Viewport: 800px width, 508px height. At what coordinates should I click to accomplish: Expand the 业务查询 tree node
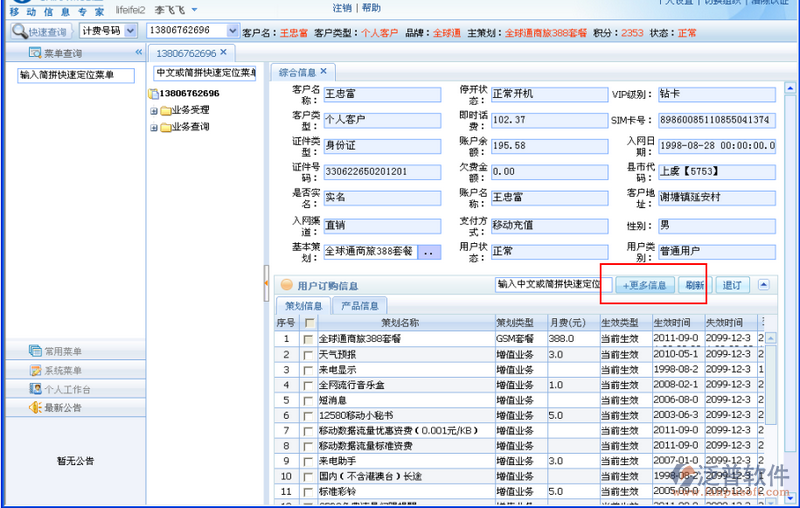[154, 127]
